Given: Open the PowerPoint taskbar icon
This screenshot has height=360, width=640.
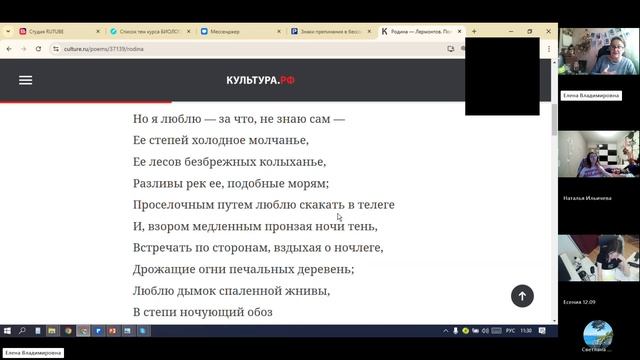Looking at the screenshot, I should (113, 331).
